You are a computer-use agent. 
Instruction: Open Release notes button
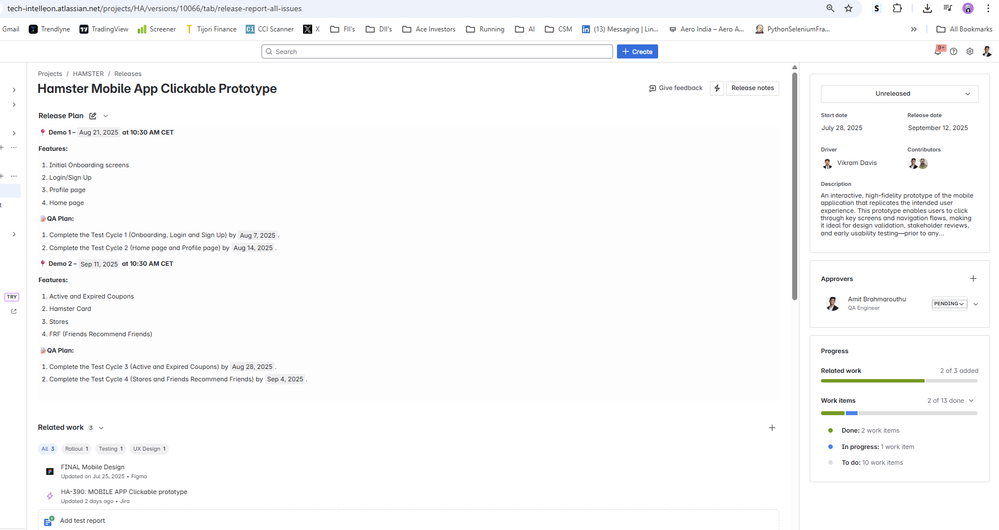coord(752,88)
